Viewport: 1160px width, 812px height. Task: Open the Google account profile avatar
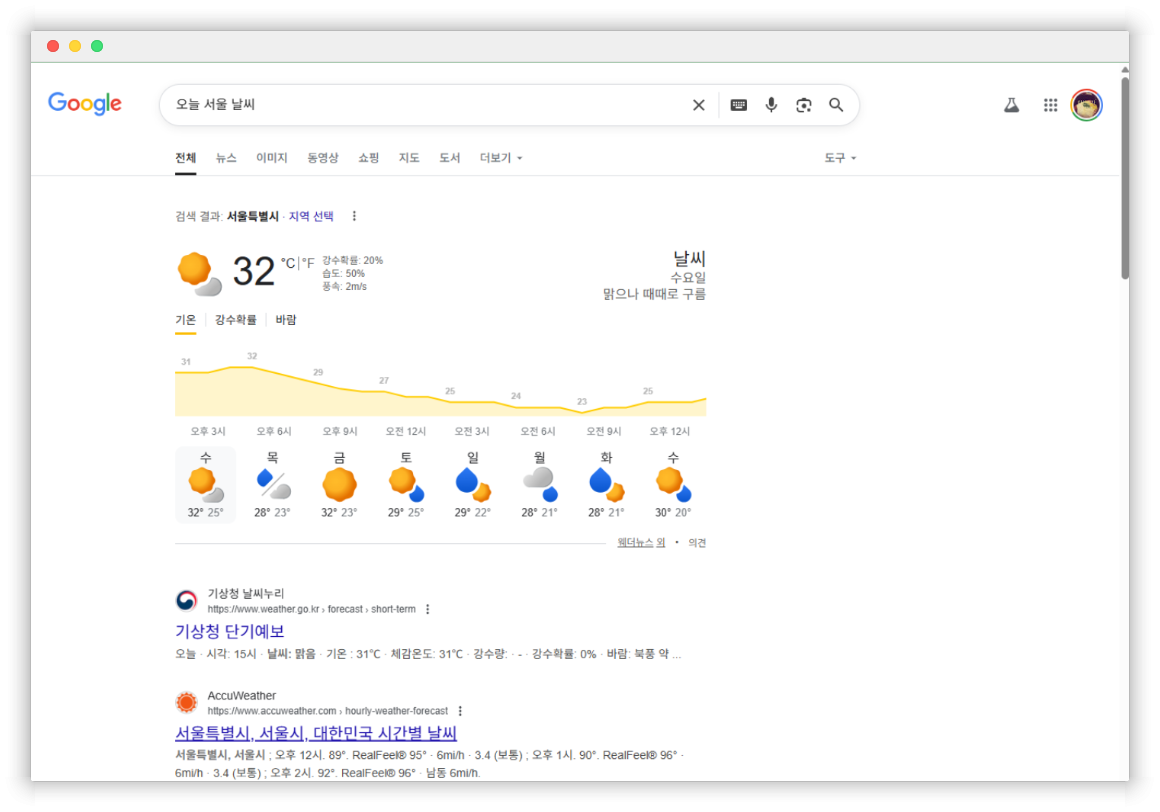click(x=1086, y=105)
